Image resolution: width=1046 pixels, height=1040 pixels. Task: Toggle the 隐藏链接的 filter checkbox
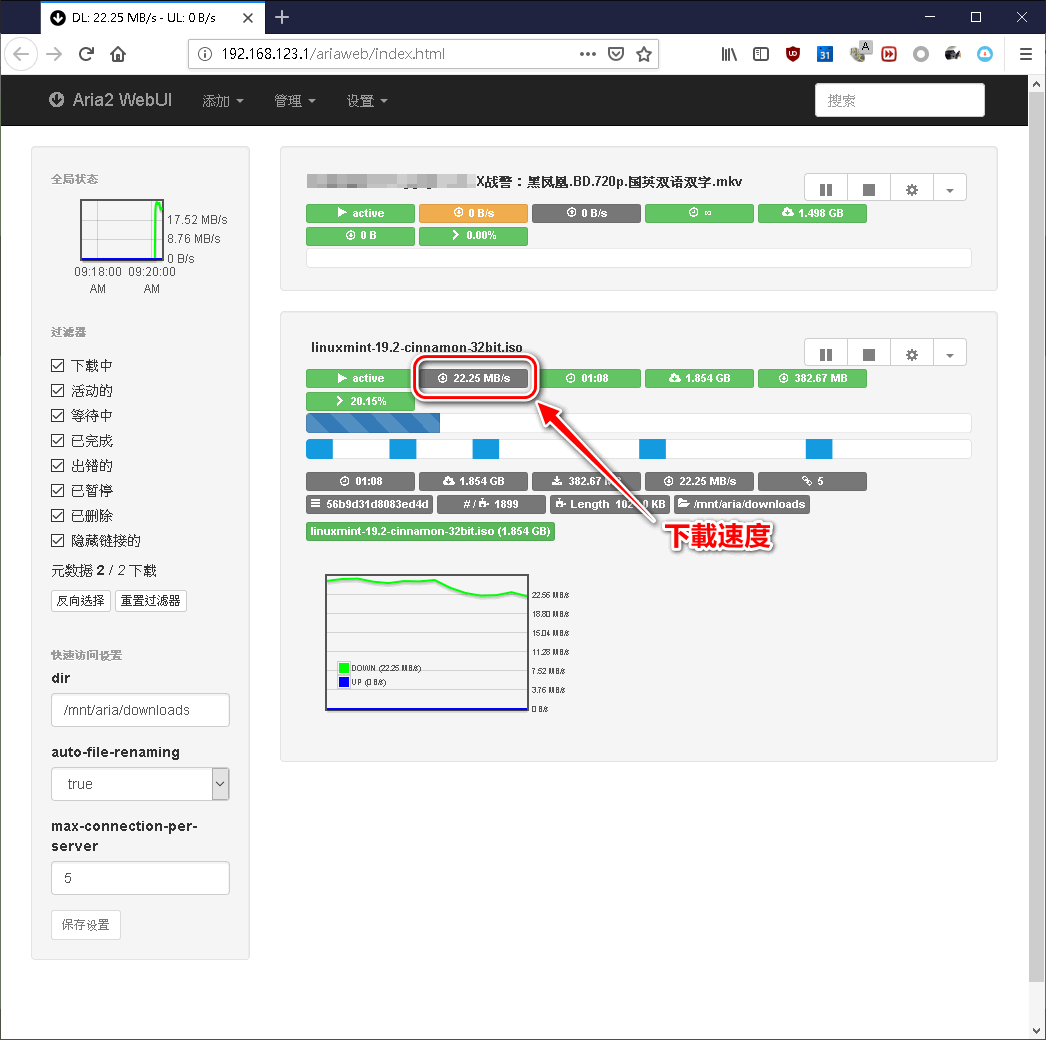pos(57,540)
